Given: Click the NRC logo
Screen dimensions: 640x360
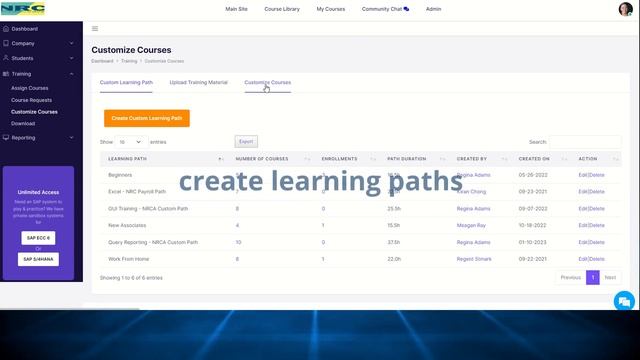Looking at the screenshot, I should pos(22,9).
